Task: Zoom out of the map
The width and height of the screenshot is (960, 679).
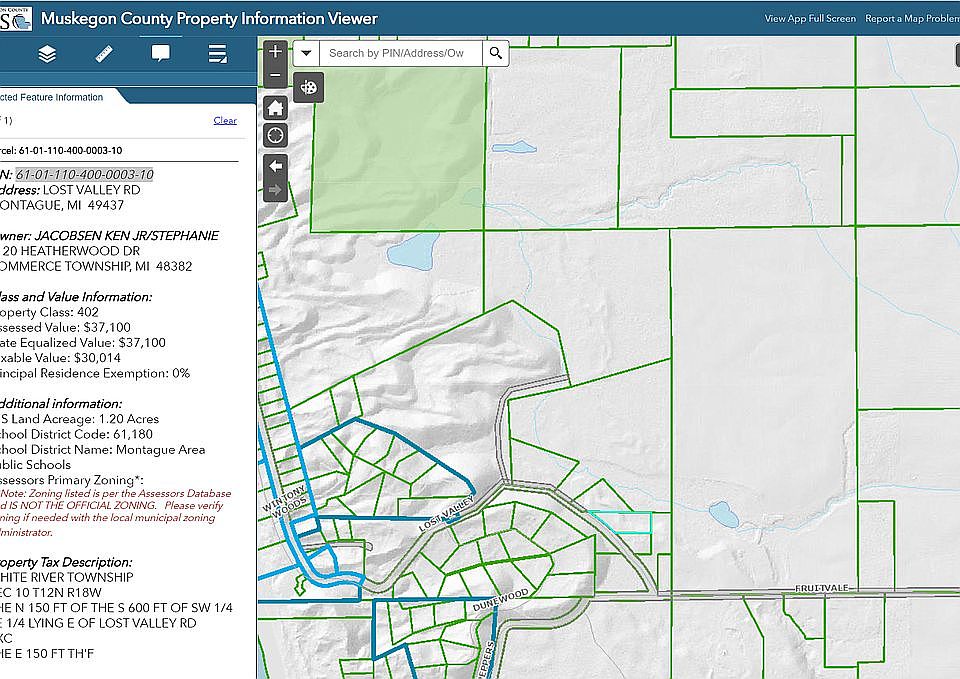Action: point(275,75)
